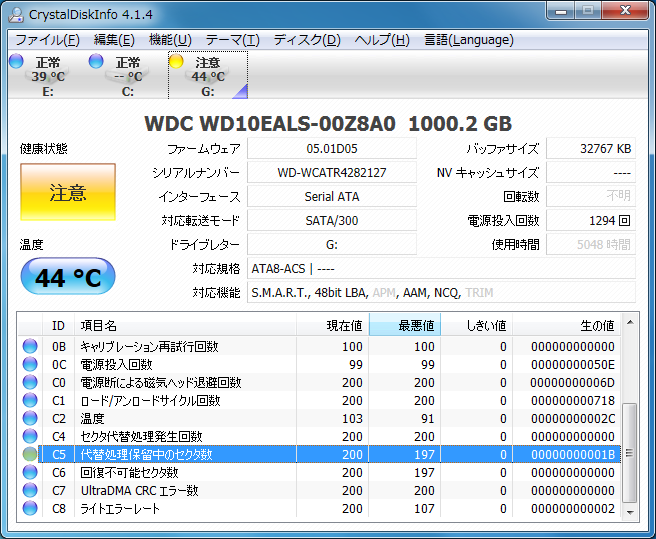Click status orb in row C1
The width and height of the screenshot is (656, 539).
(30, 400)
